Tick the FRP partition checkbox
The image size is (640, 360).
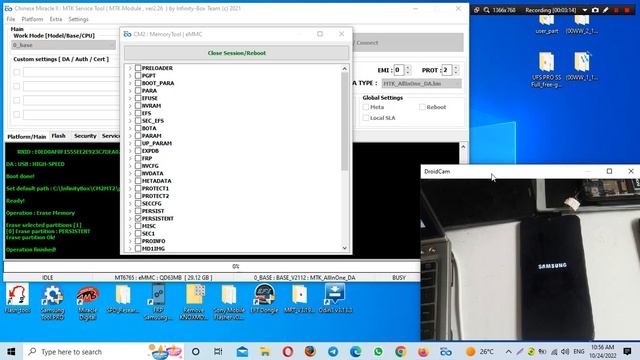138,158
